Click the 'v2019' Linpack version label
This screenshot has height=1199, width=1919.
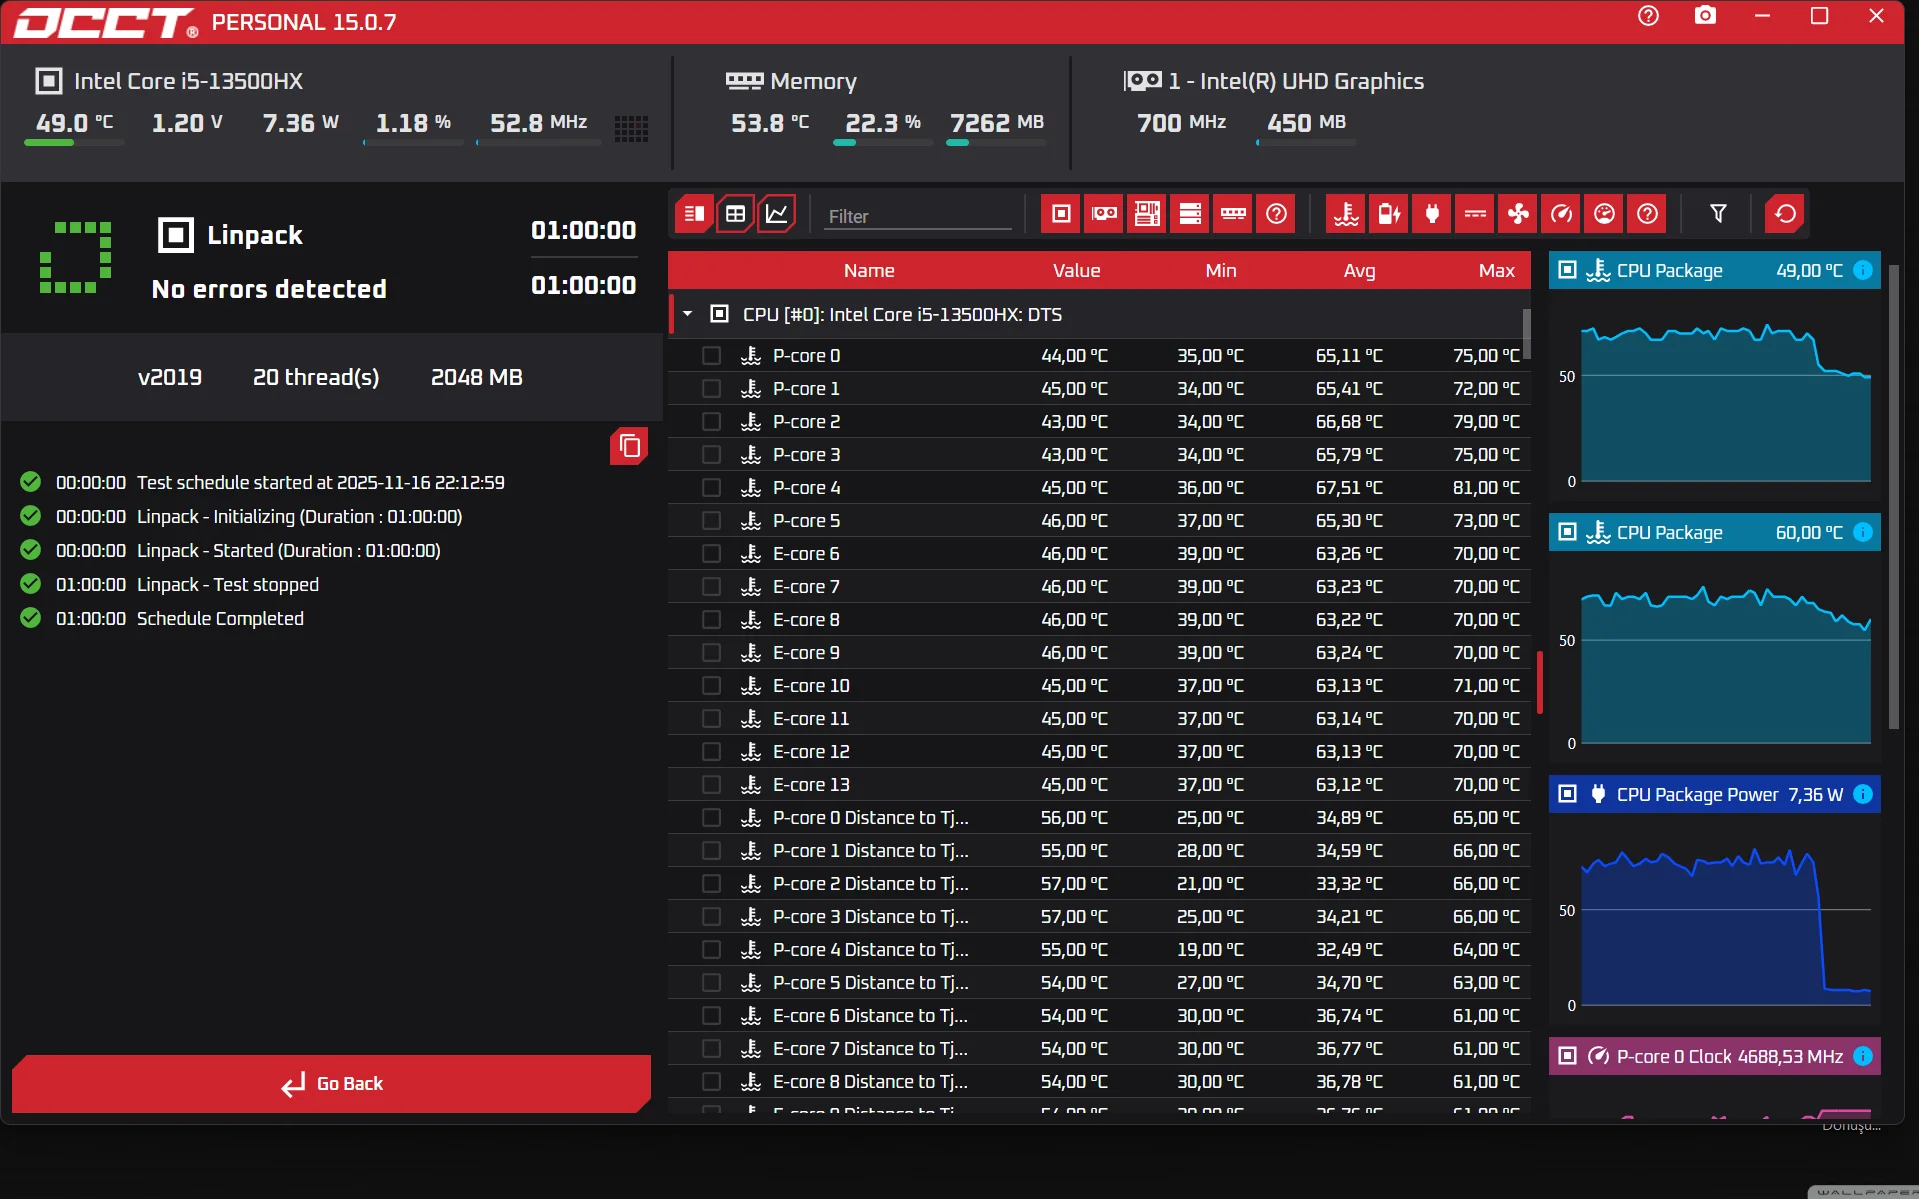coord(170,377)
